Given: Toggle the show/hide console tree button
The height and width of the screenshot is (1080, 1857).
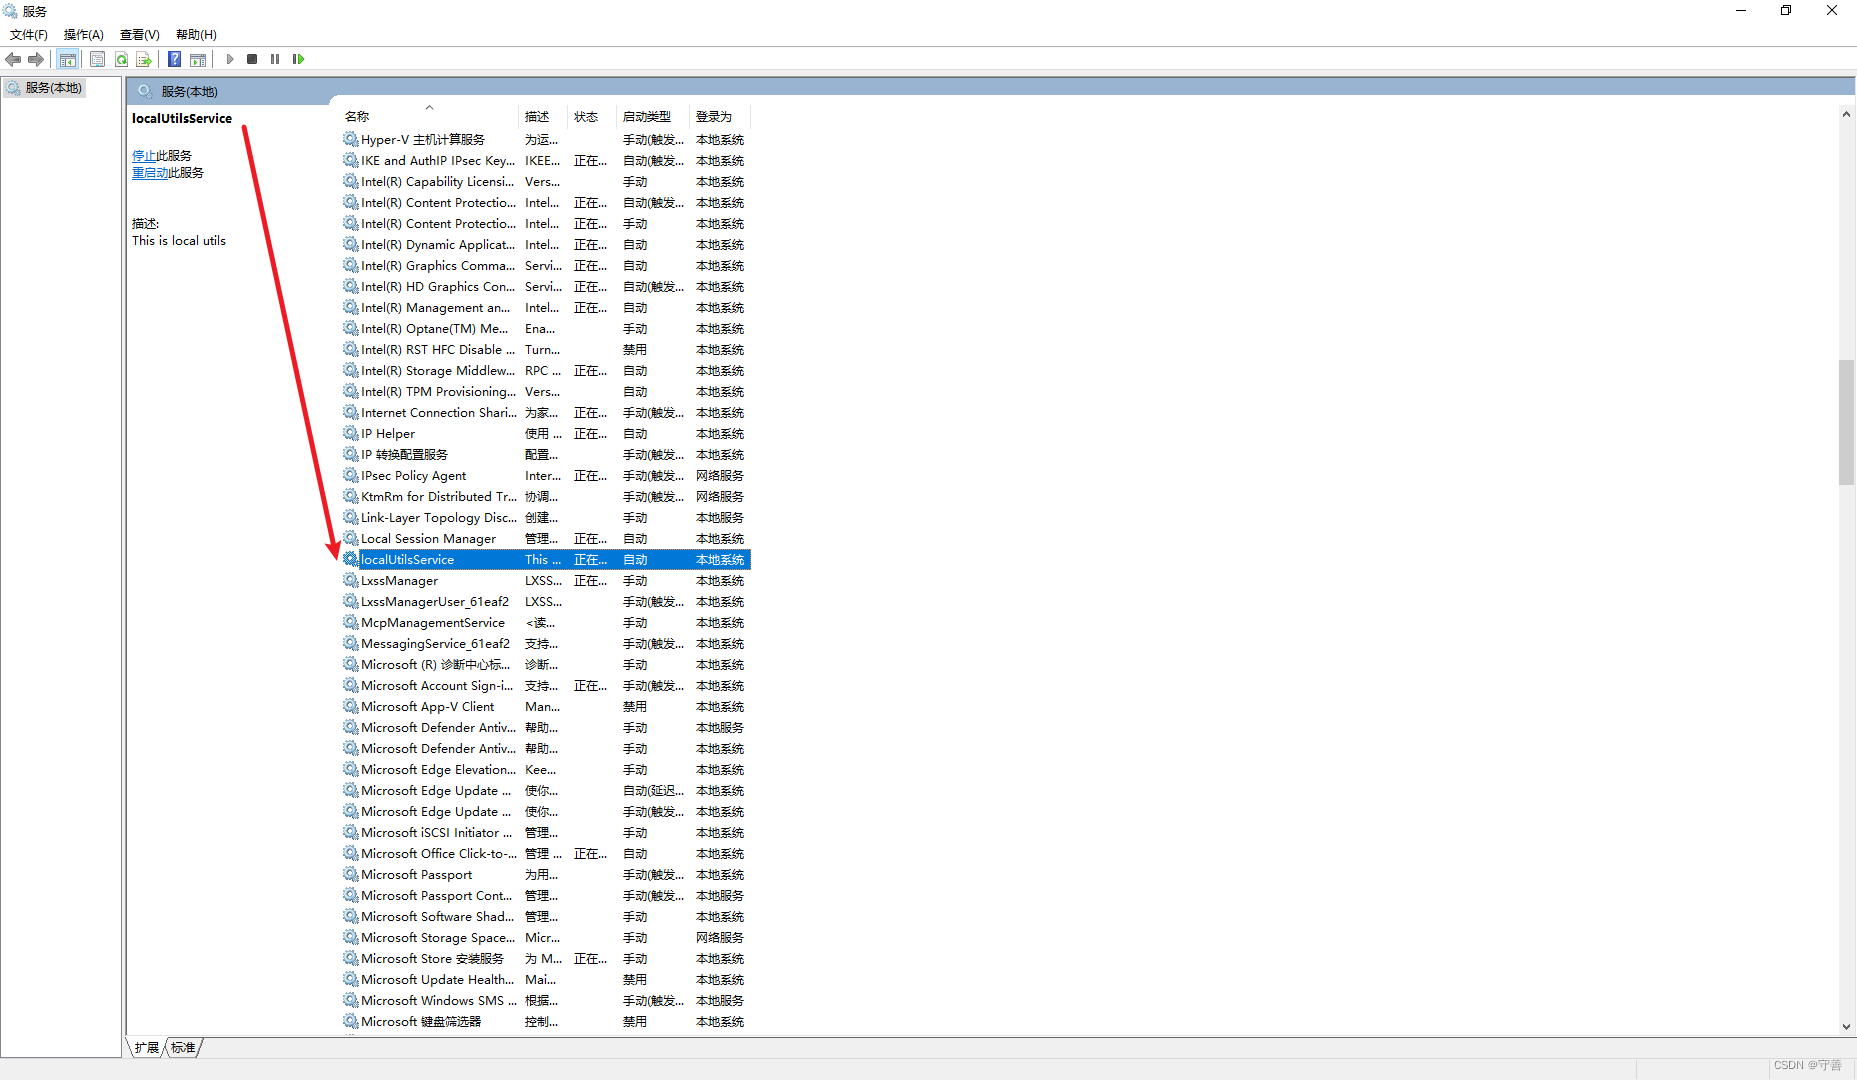Looking at the screenshot, I should (x=67, y=59).
